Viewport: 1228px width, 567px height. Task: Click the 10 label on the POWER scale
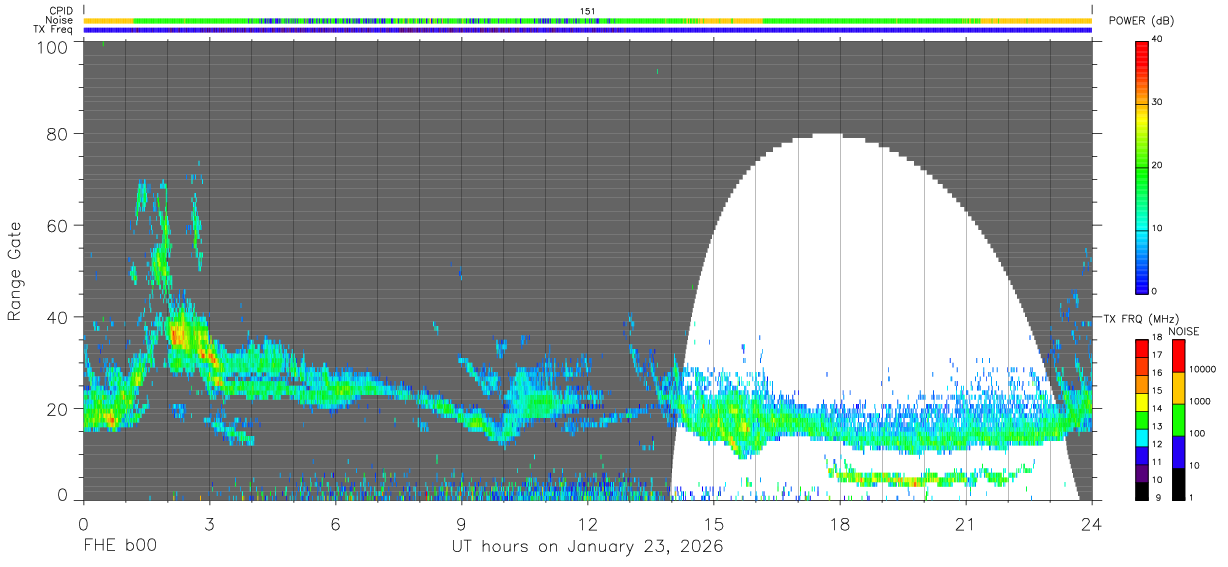coord(1158,228)
